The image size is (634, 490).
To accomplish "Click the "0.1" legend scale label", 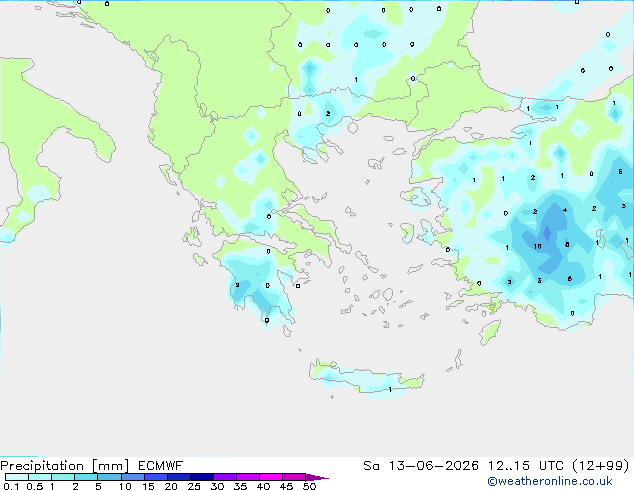I will [x=11, y=486].
